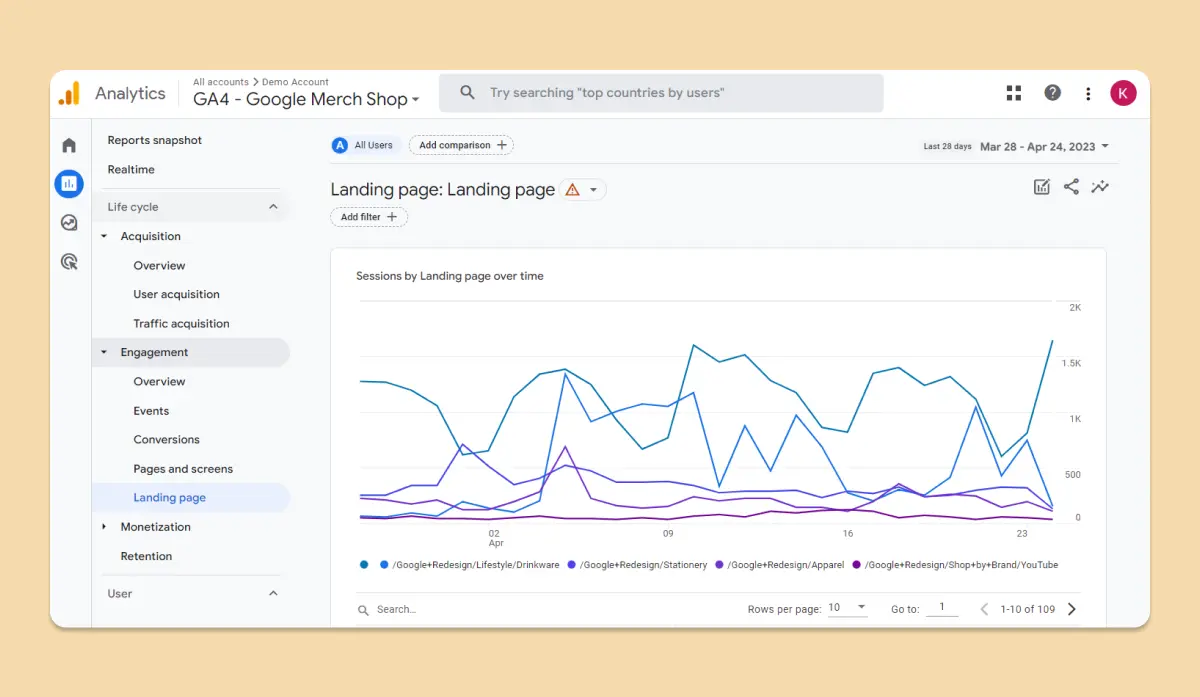This screenshot has height=697, width=1200.
Task: Click the Sessions by Landing page over time title
Action: click(x=450, y=276)
